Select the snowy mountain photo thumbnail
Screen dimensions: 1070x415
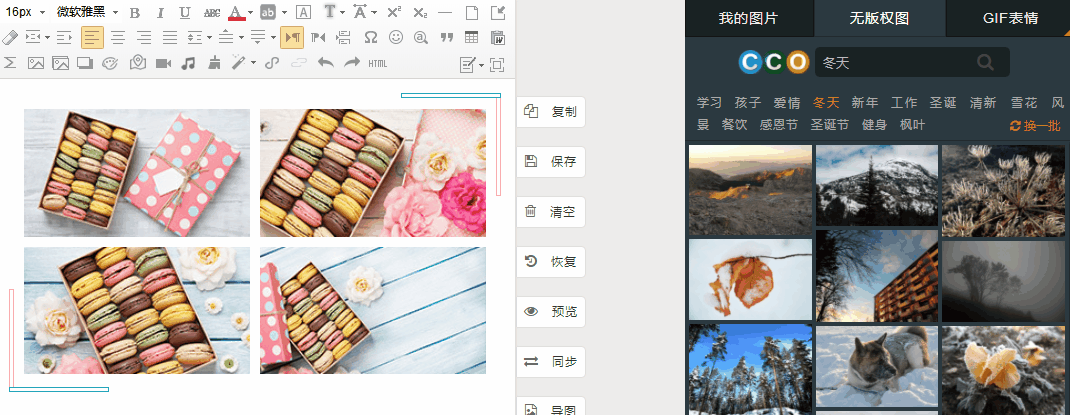pyautogui.click(x=877, y=184)
